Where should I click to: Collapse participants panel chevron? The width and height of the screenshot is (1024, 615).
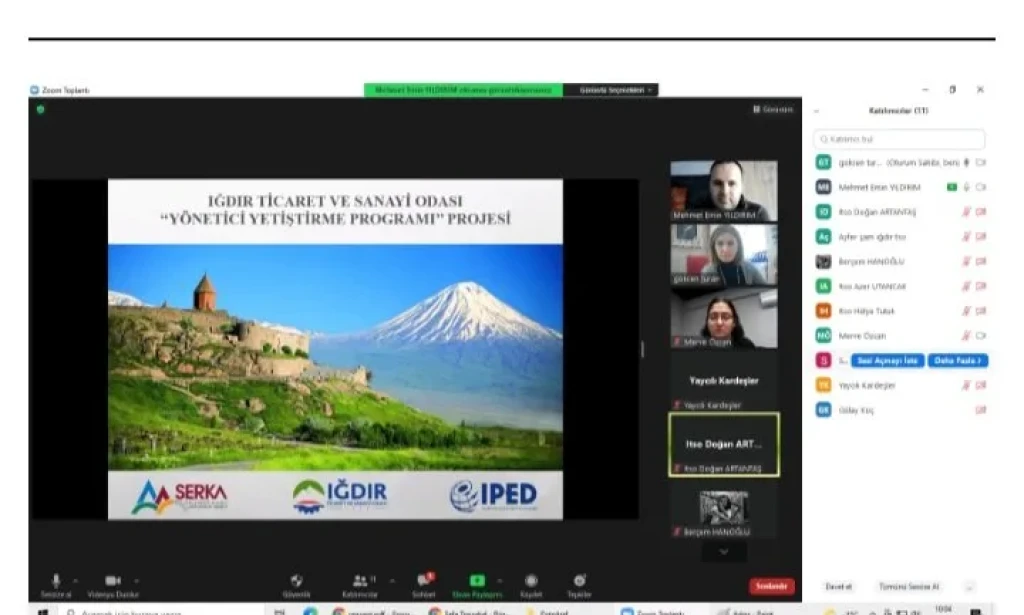[x=816, y=111]
